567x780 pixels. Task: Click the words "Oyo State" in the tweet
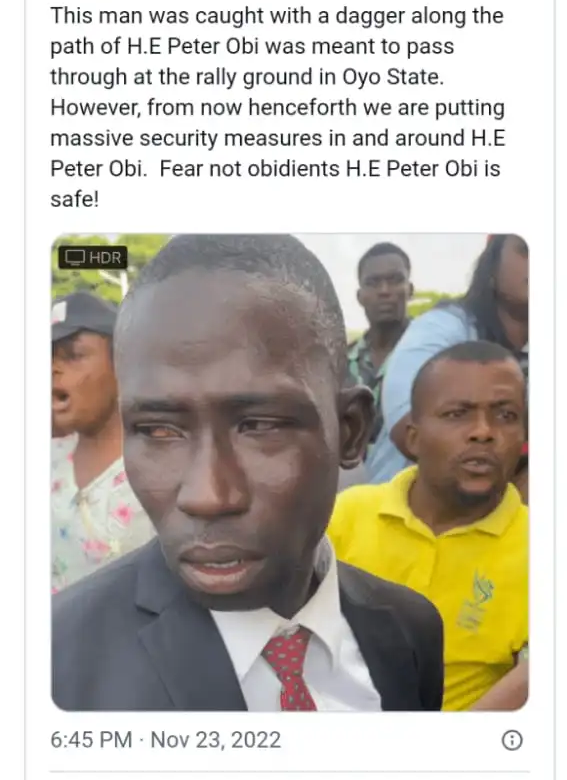click(392, 77)
